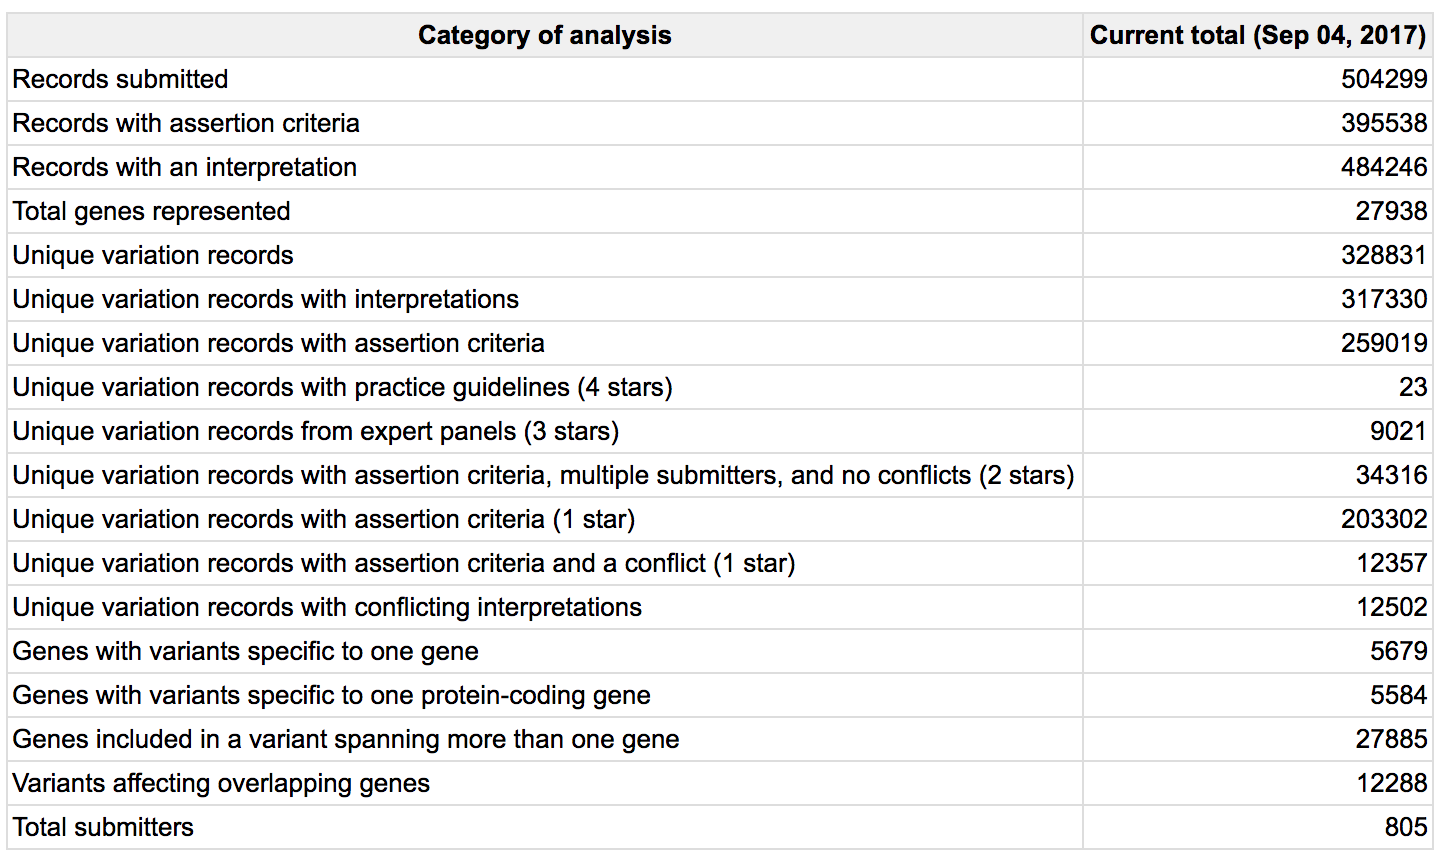Click the value 34316

(x=1391, y=475)
